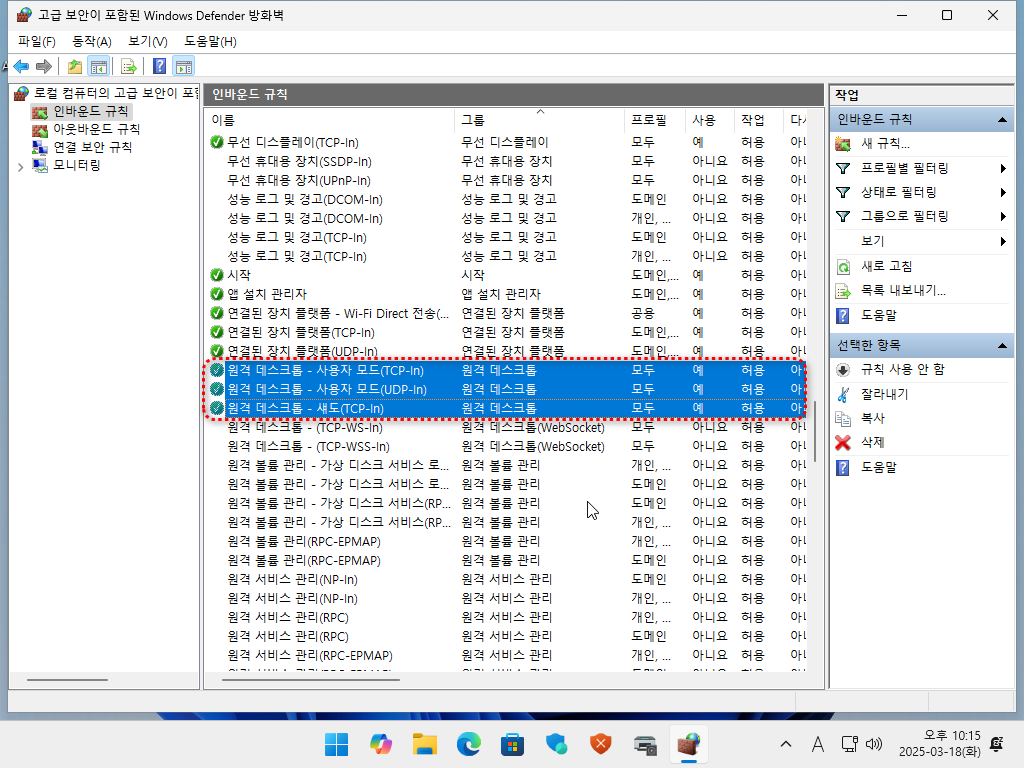The width and height of the screenshot is (1024, 768).
Task: Click the volume icon in system tray
Action: coord(874,744)
